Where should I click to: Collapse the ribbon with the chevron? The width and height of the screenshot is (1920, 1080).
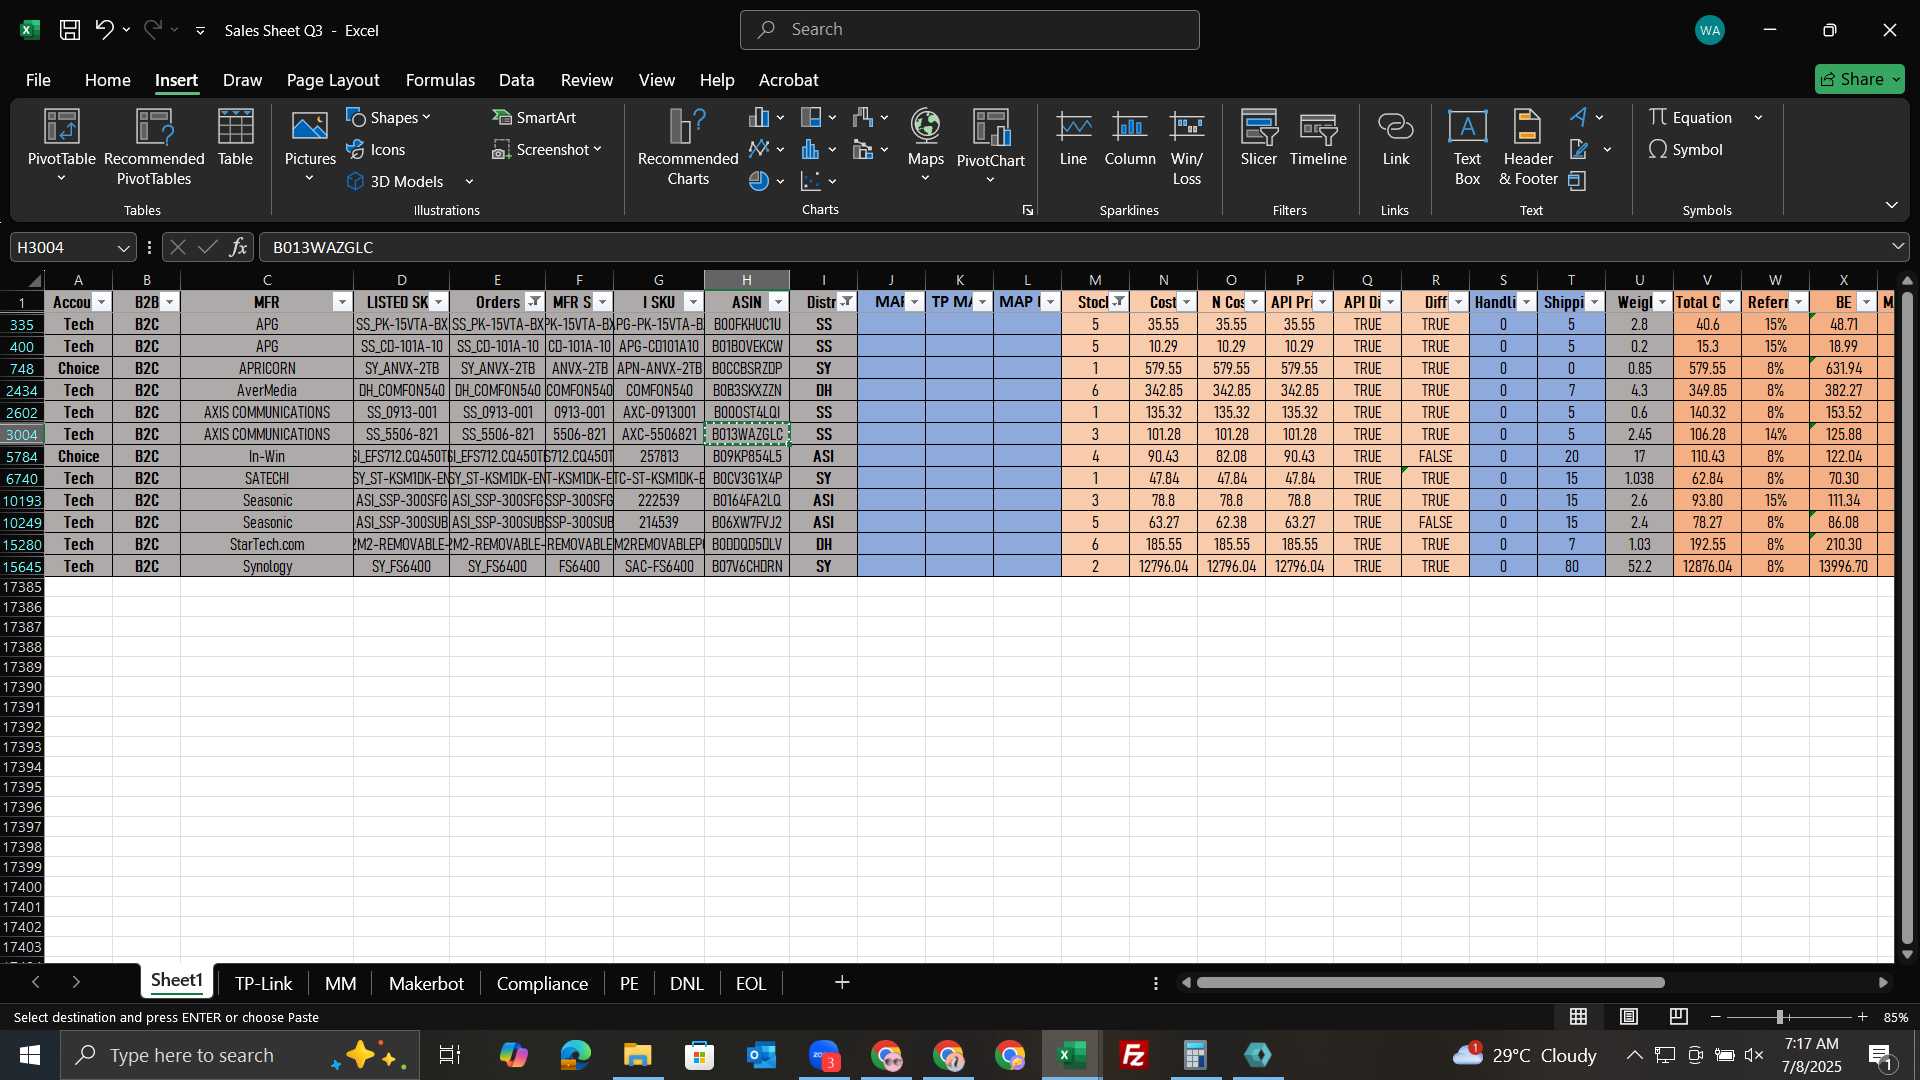click(x=1891, y=205)
